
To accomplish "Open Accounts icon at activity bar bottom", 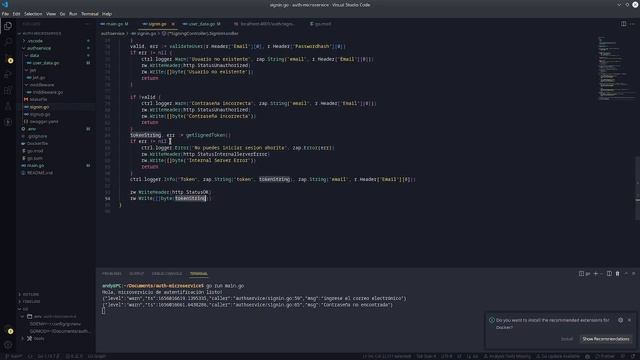I will pyautogui.click(x=8, y=330).
